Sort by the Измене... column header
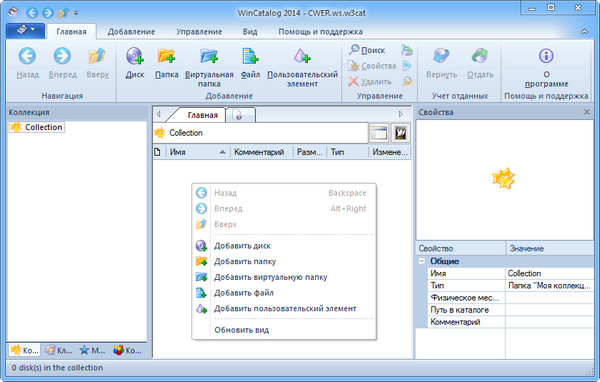The width and height of the screenshot is (600, 382). click(x=390, y=152)
